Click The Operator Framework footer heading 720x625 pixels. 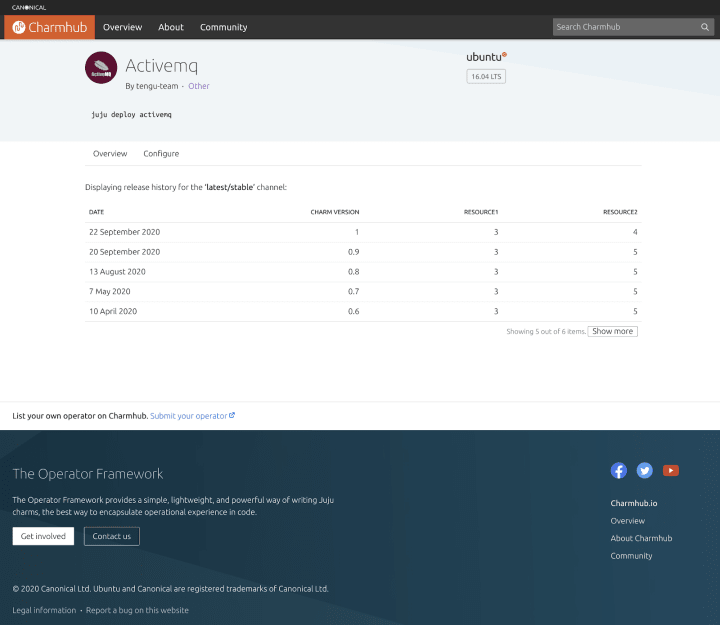88,473
